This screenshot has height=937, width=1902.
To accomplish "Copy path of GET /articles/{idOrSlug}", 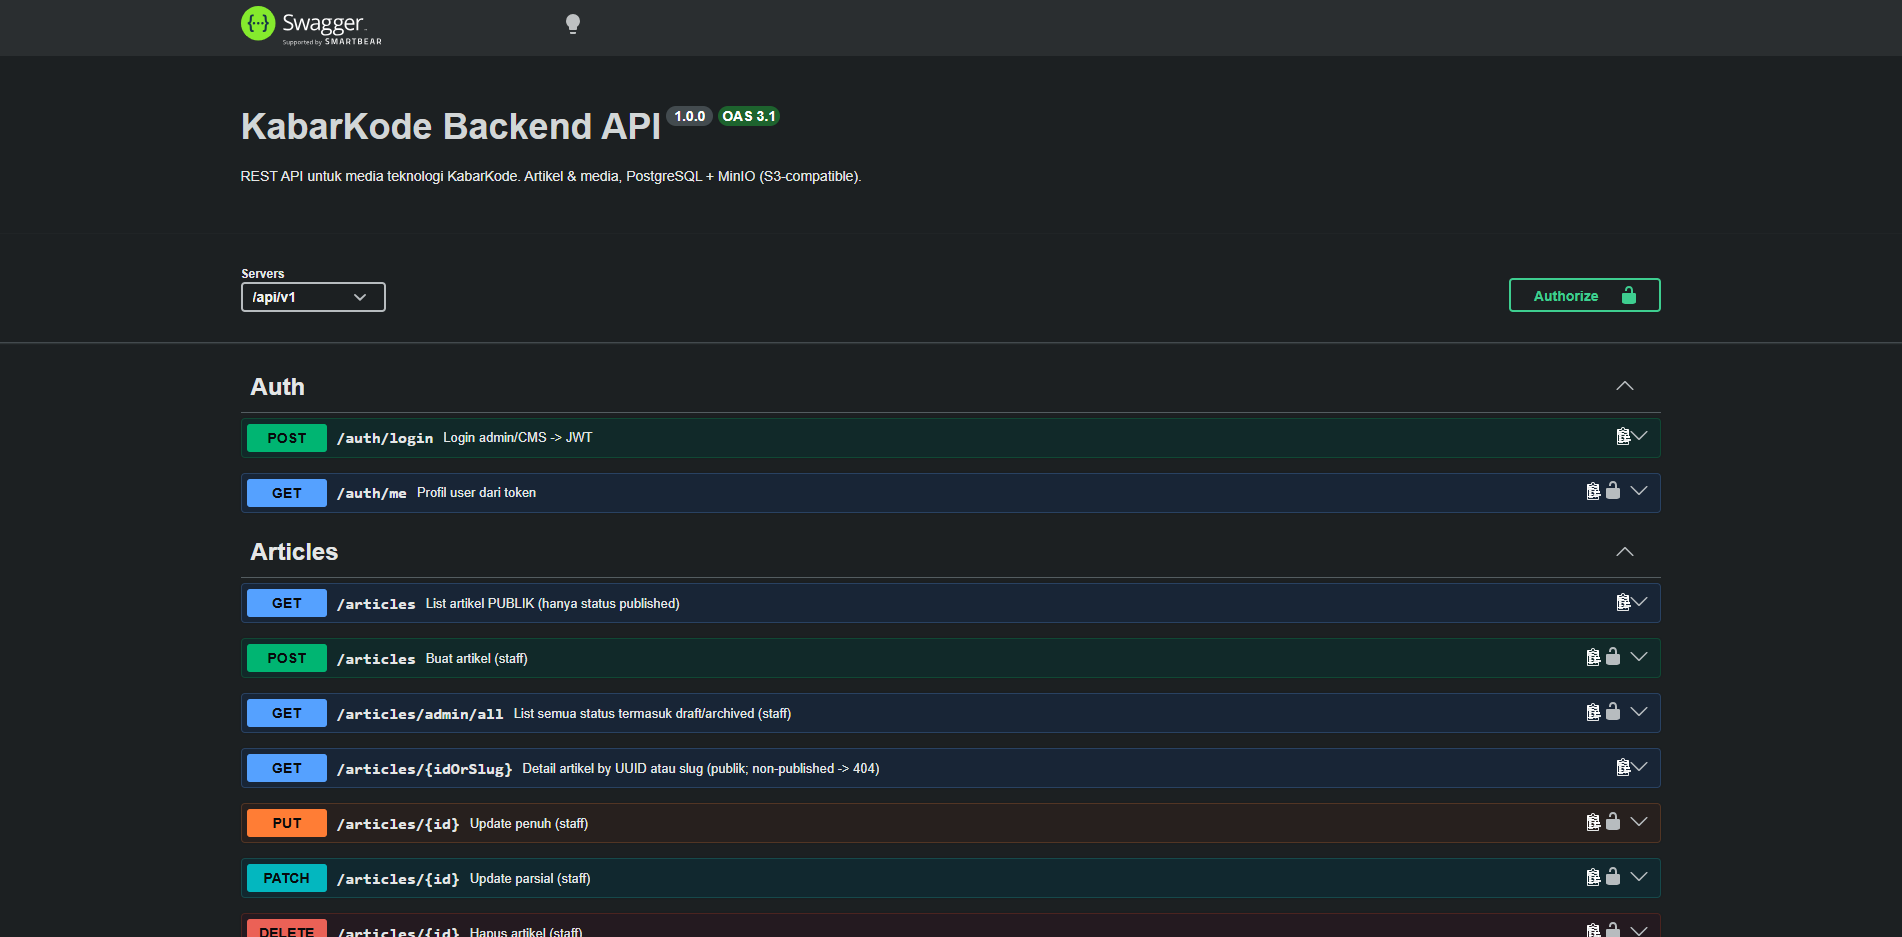I will pos(1623,767).
